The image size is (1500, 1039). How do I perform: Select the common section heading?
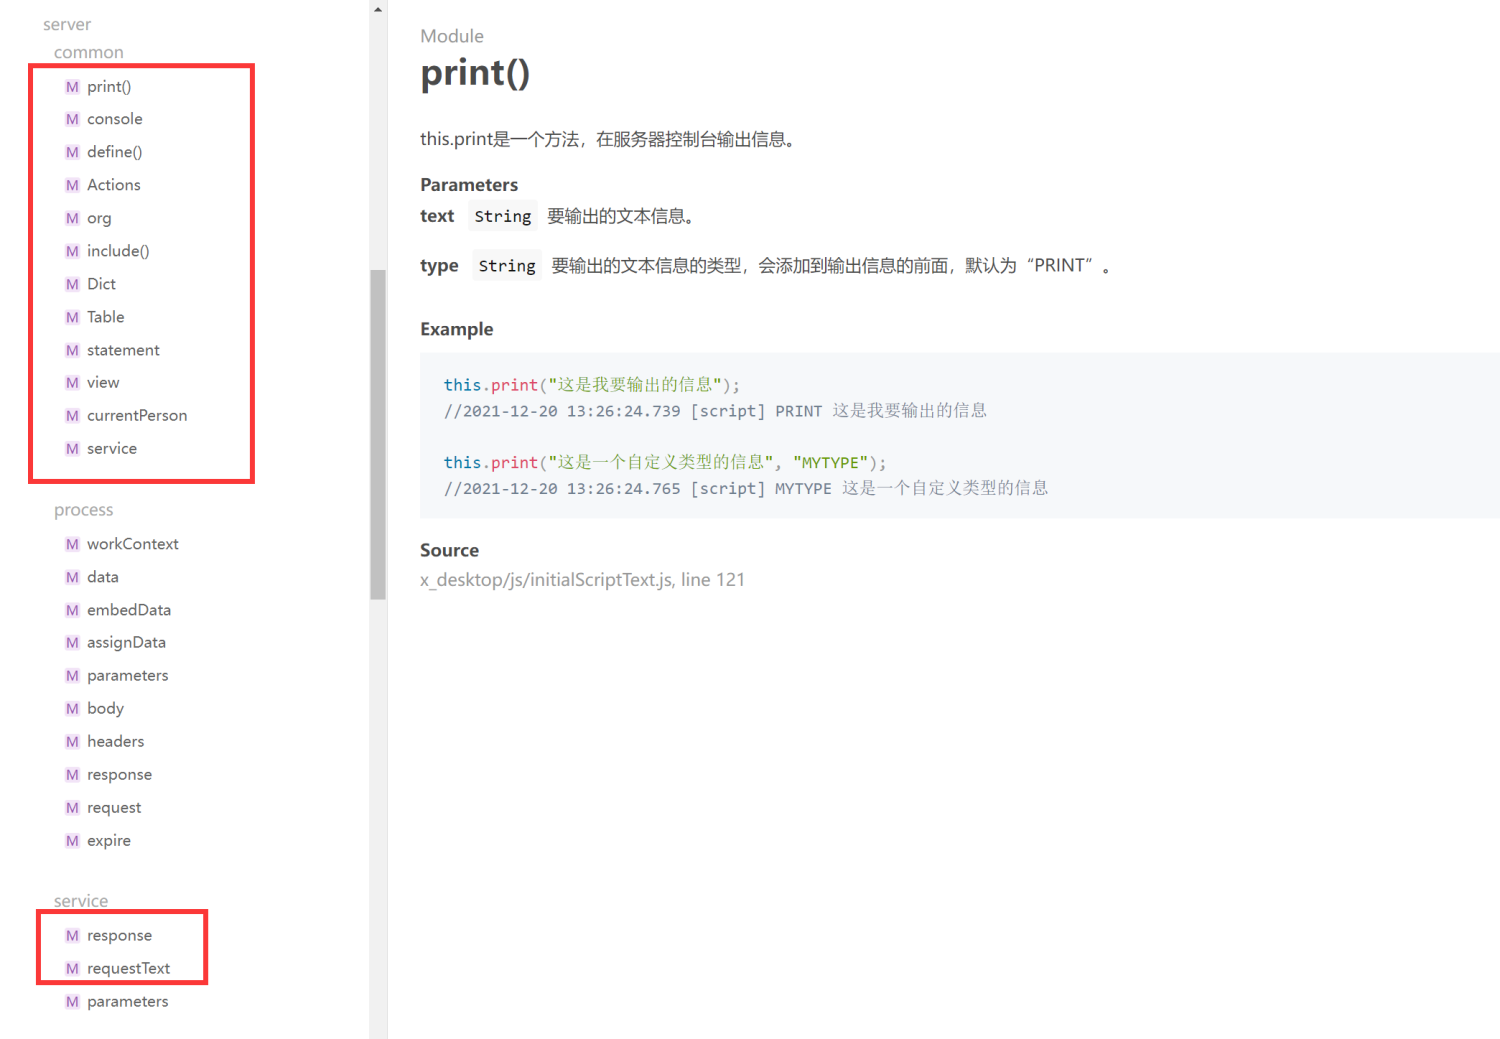coord(89,52)
